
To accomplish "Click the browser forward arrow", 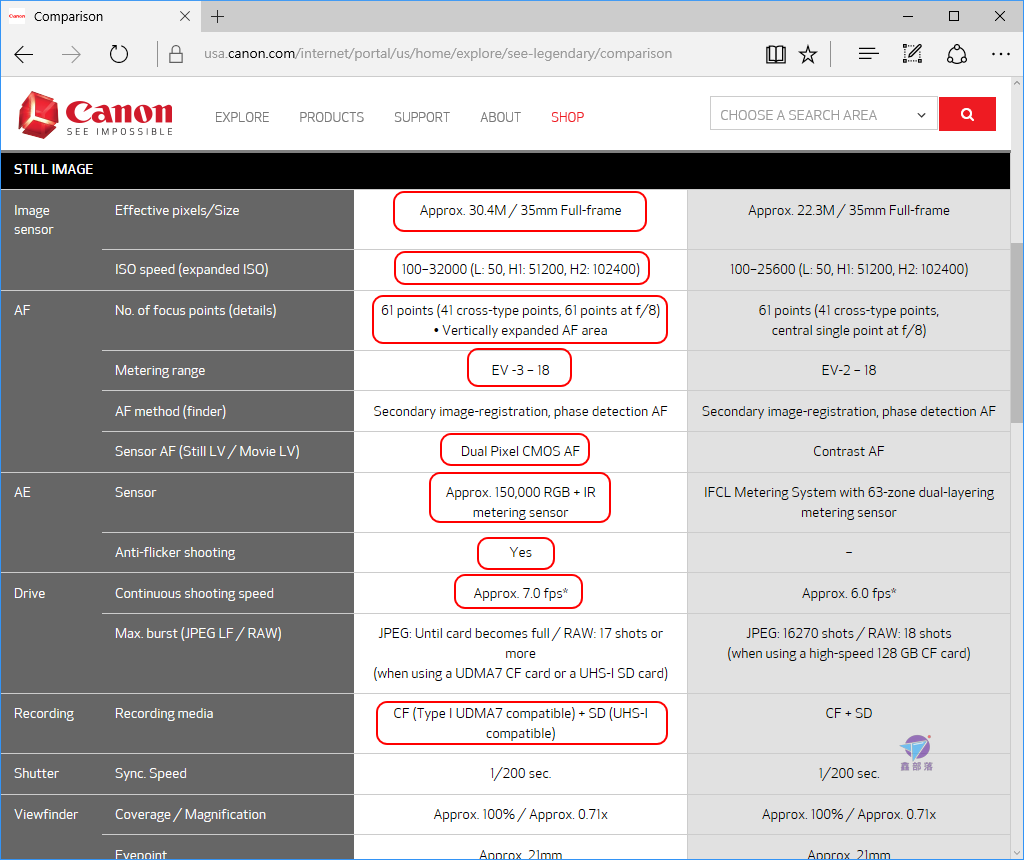I will coord(71,54).
